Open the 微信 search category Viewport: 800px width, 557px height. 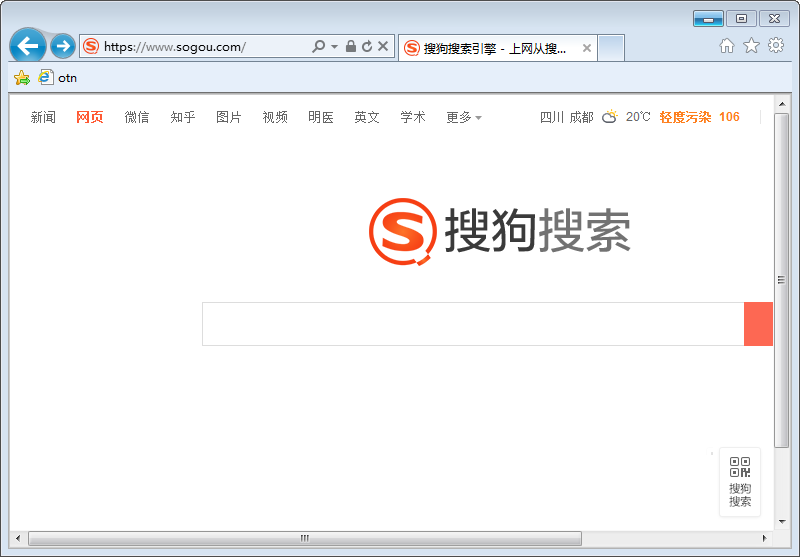coord(137,117)
